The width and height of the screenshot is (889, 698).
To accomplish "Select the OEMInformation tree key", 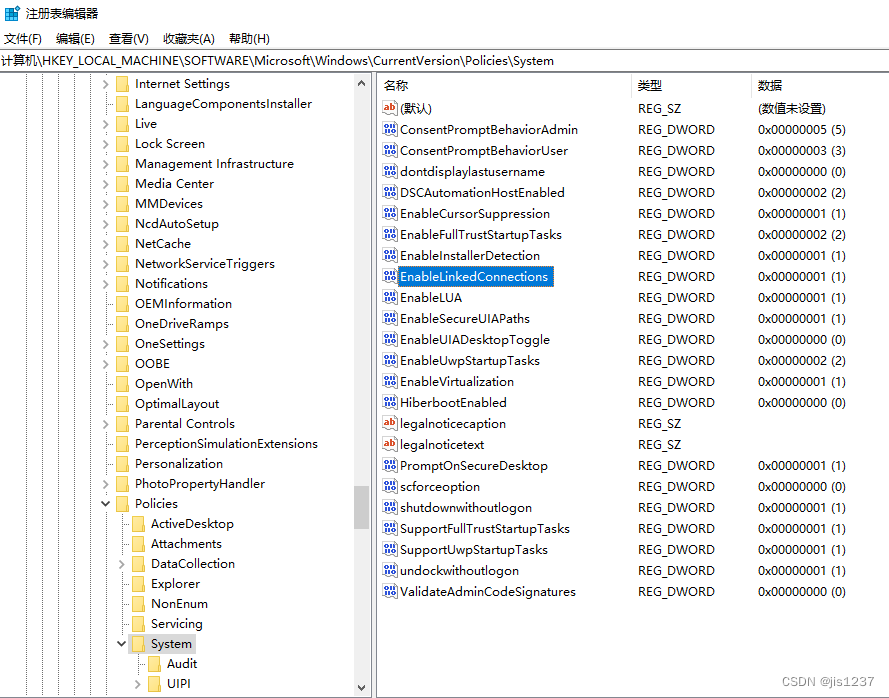I will tap(184, 303).
